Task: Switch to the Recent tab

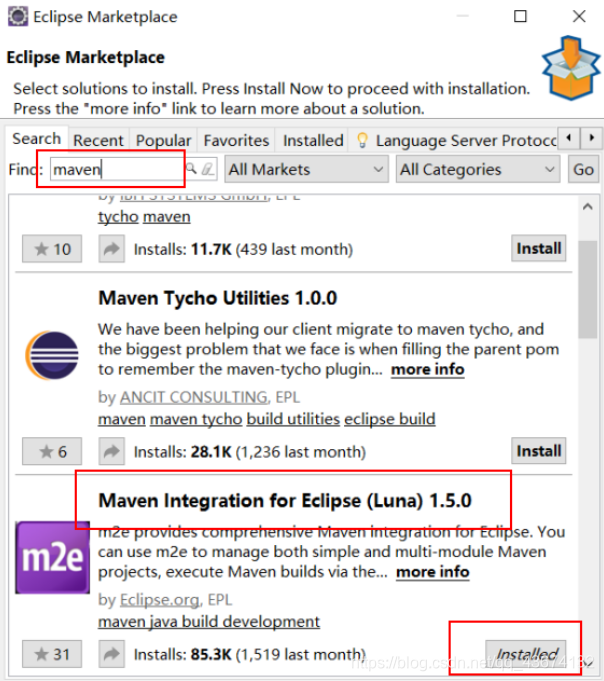Action: [99, 140]
